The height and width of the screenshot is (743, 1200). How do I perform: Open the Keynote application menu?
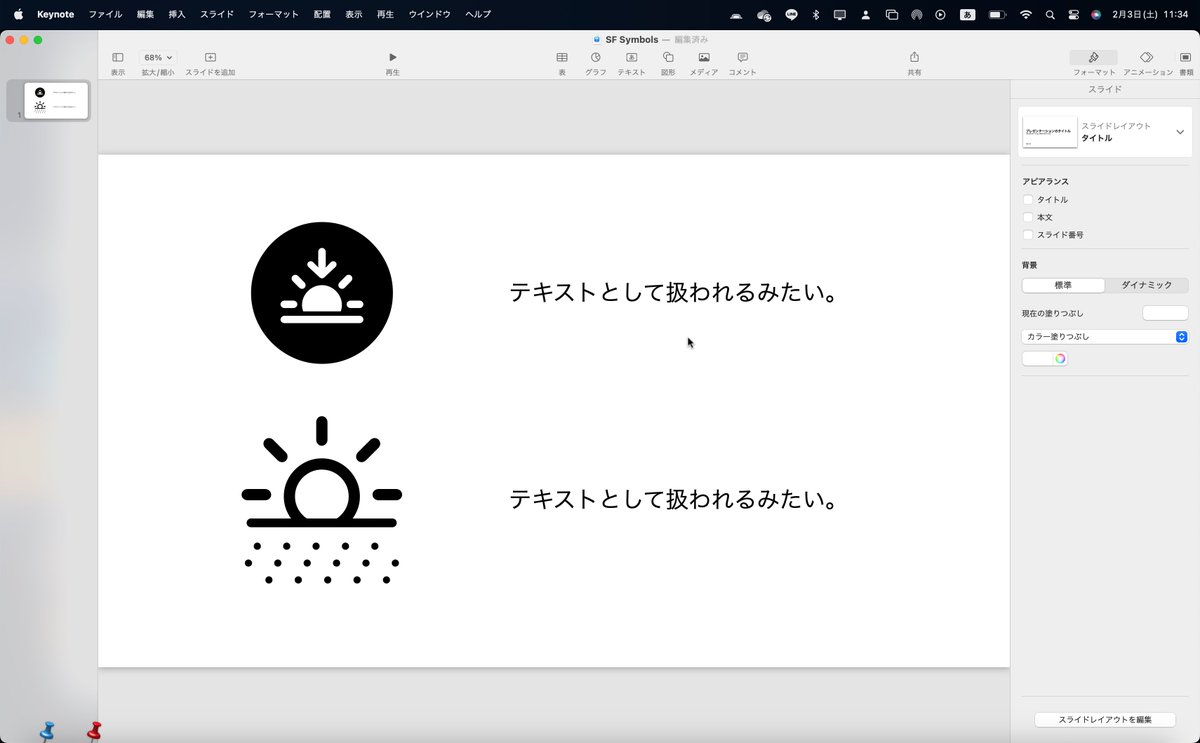(x=56, y=15)
